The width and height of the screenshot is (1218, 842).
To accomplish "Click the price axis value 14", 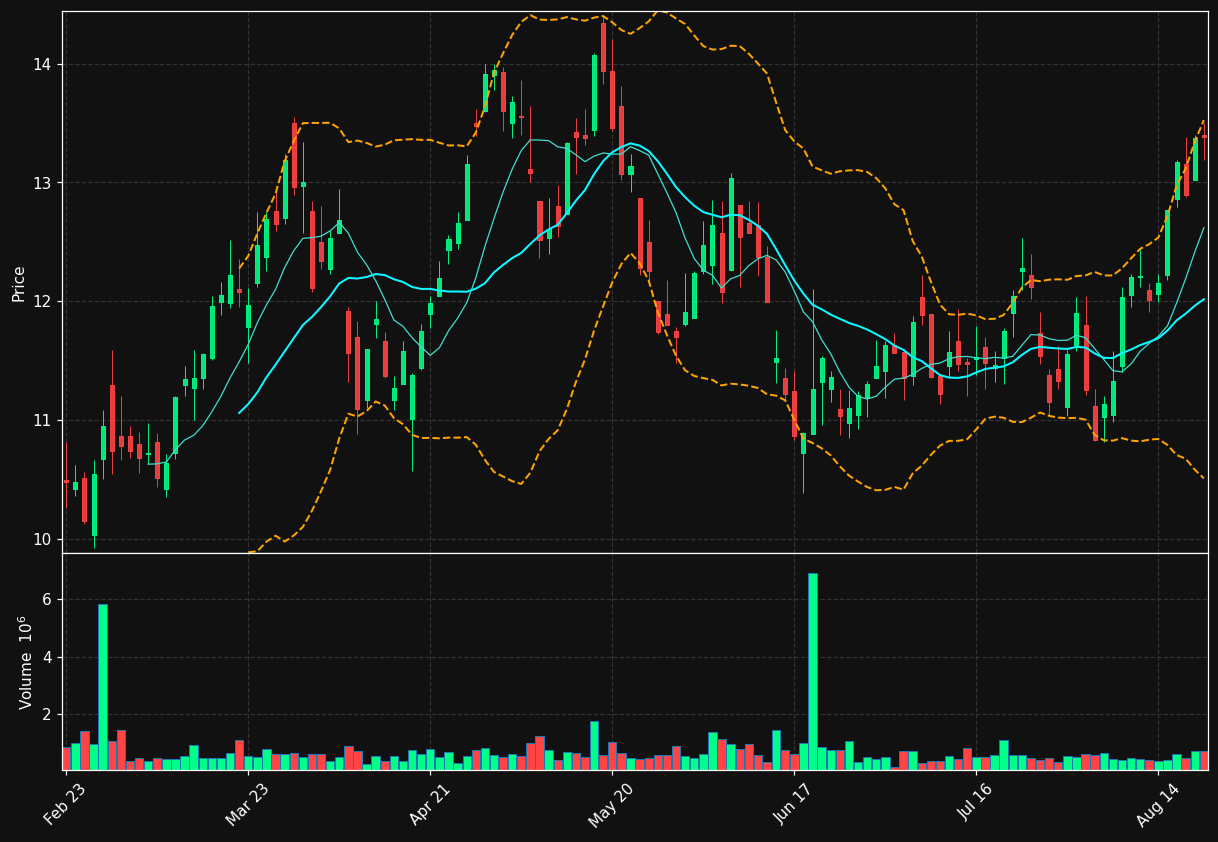I will tap(44, 65).
